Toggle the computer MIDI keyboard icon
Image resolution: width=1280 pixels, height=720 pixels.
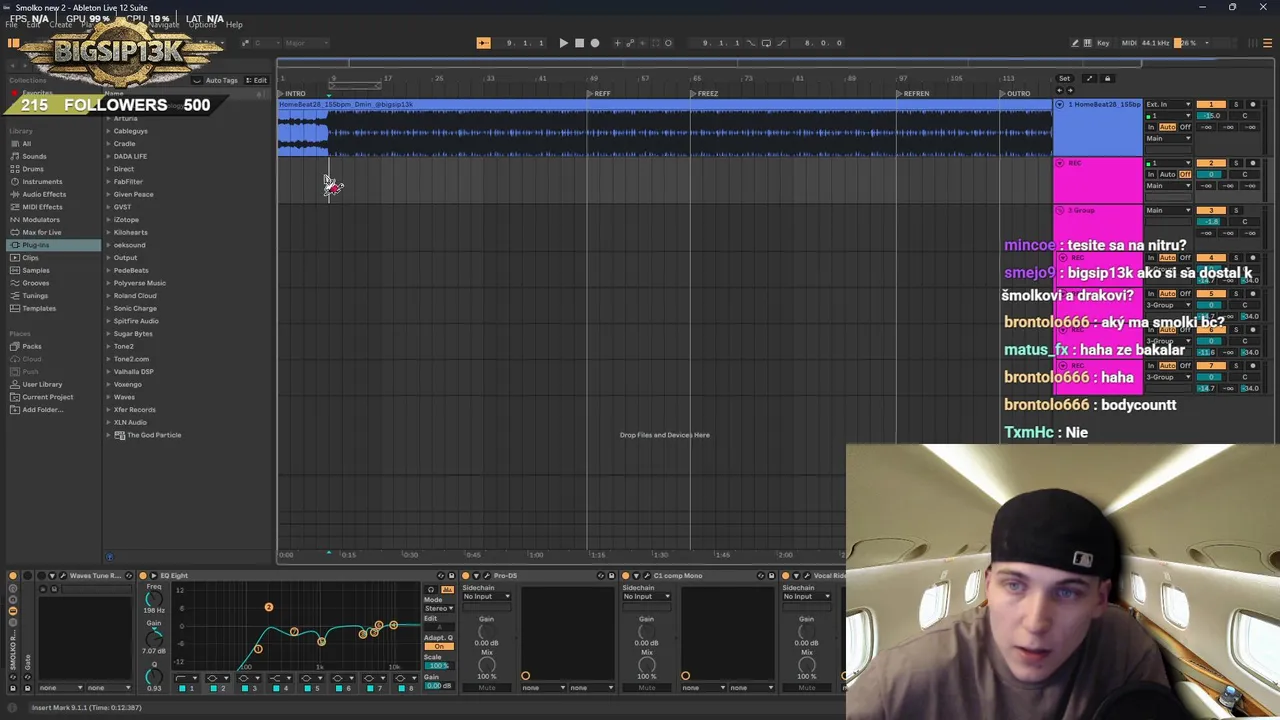[x=1088, y=43]
